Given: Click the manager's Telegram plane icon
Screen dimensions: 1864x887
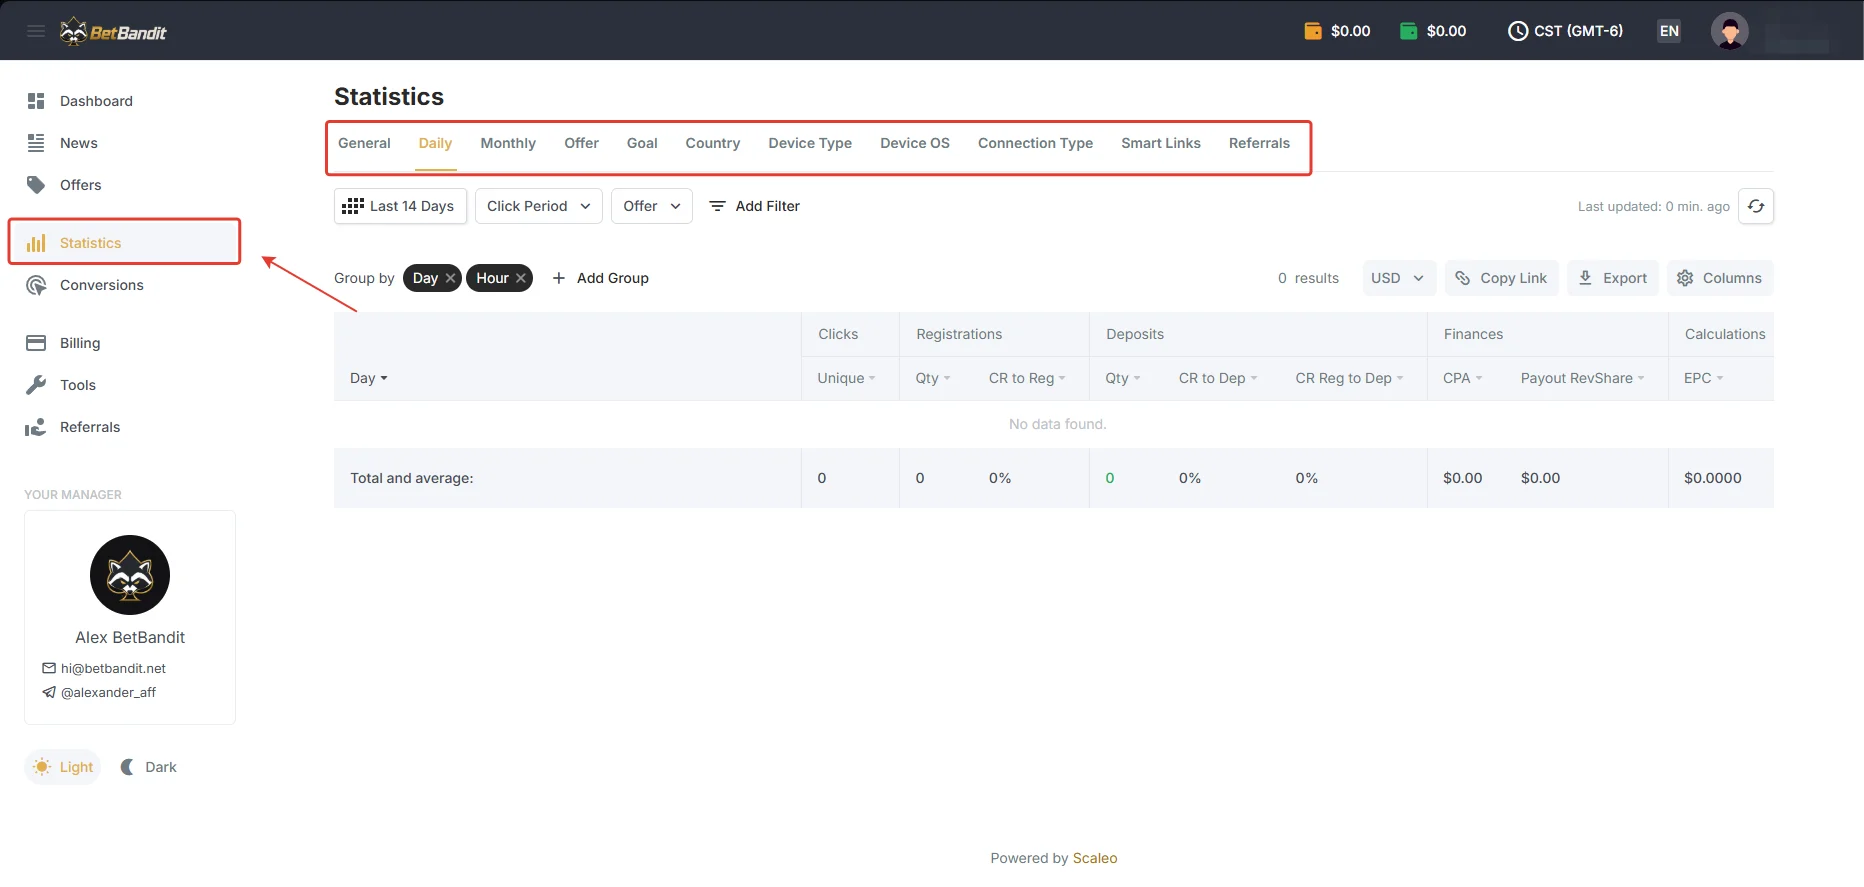Looking at the screenshot, I should pos(49,692).
